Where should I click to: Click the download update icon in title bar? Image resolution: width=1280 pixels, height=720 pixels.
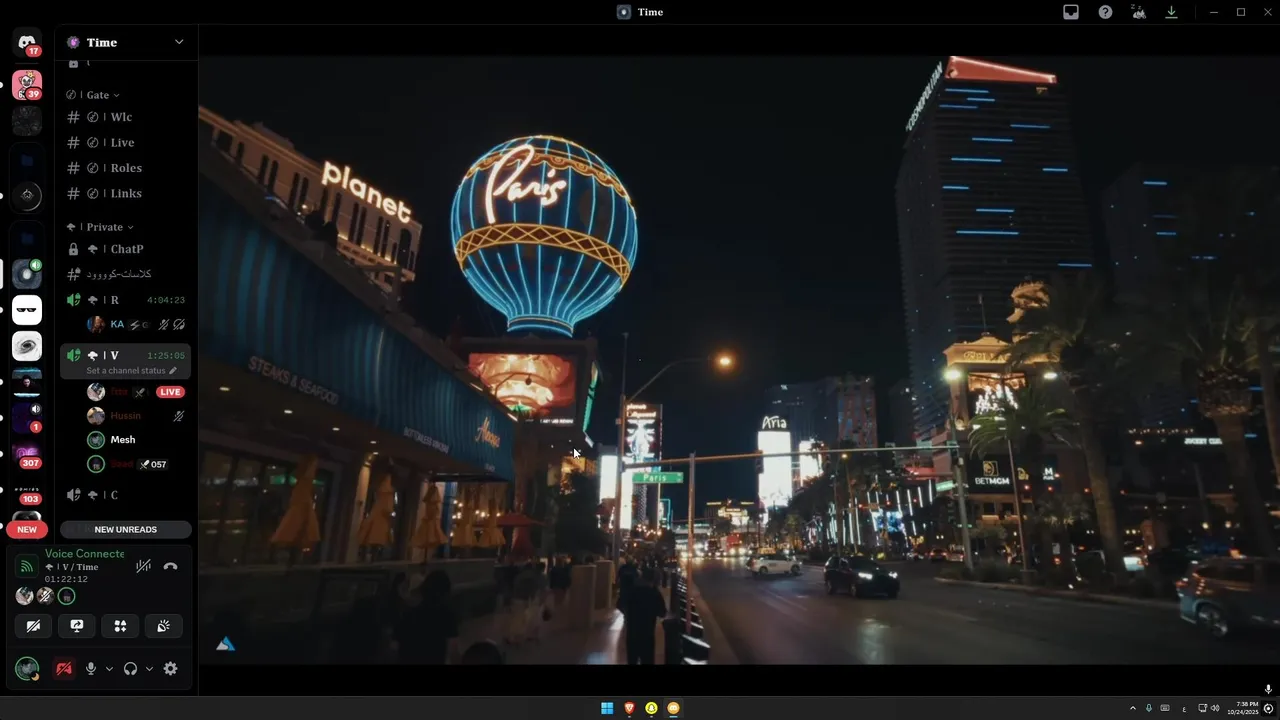click(x=1171, y=12)
